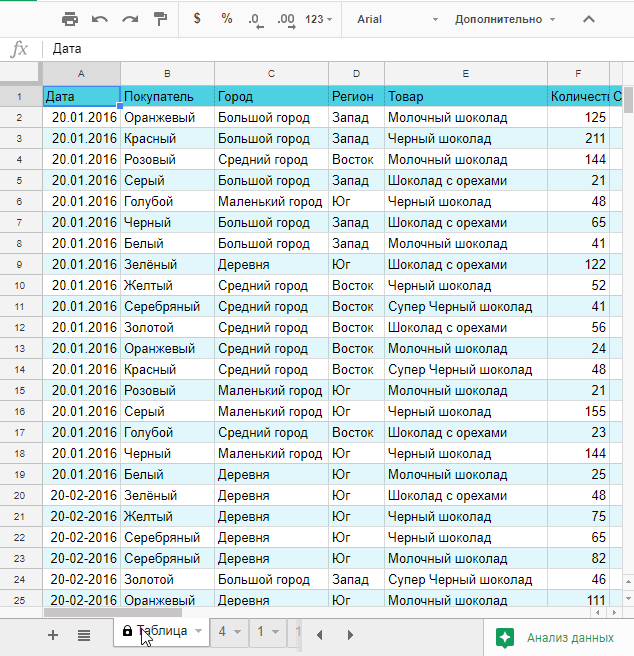
Task: Redo the last undone action
Action: [130, 19]
